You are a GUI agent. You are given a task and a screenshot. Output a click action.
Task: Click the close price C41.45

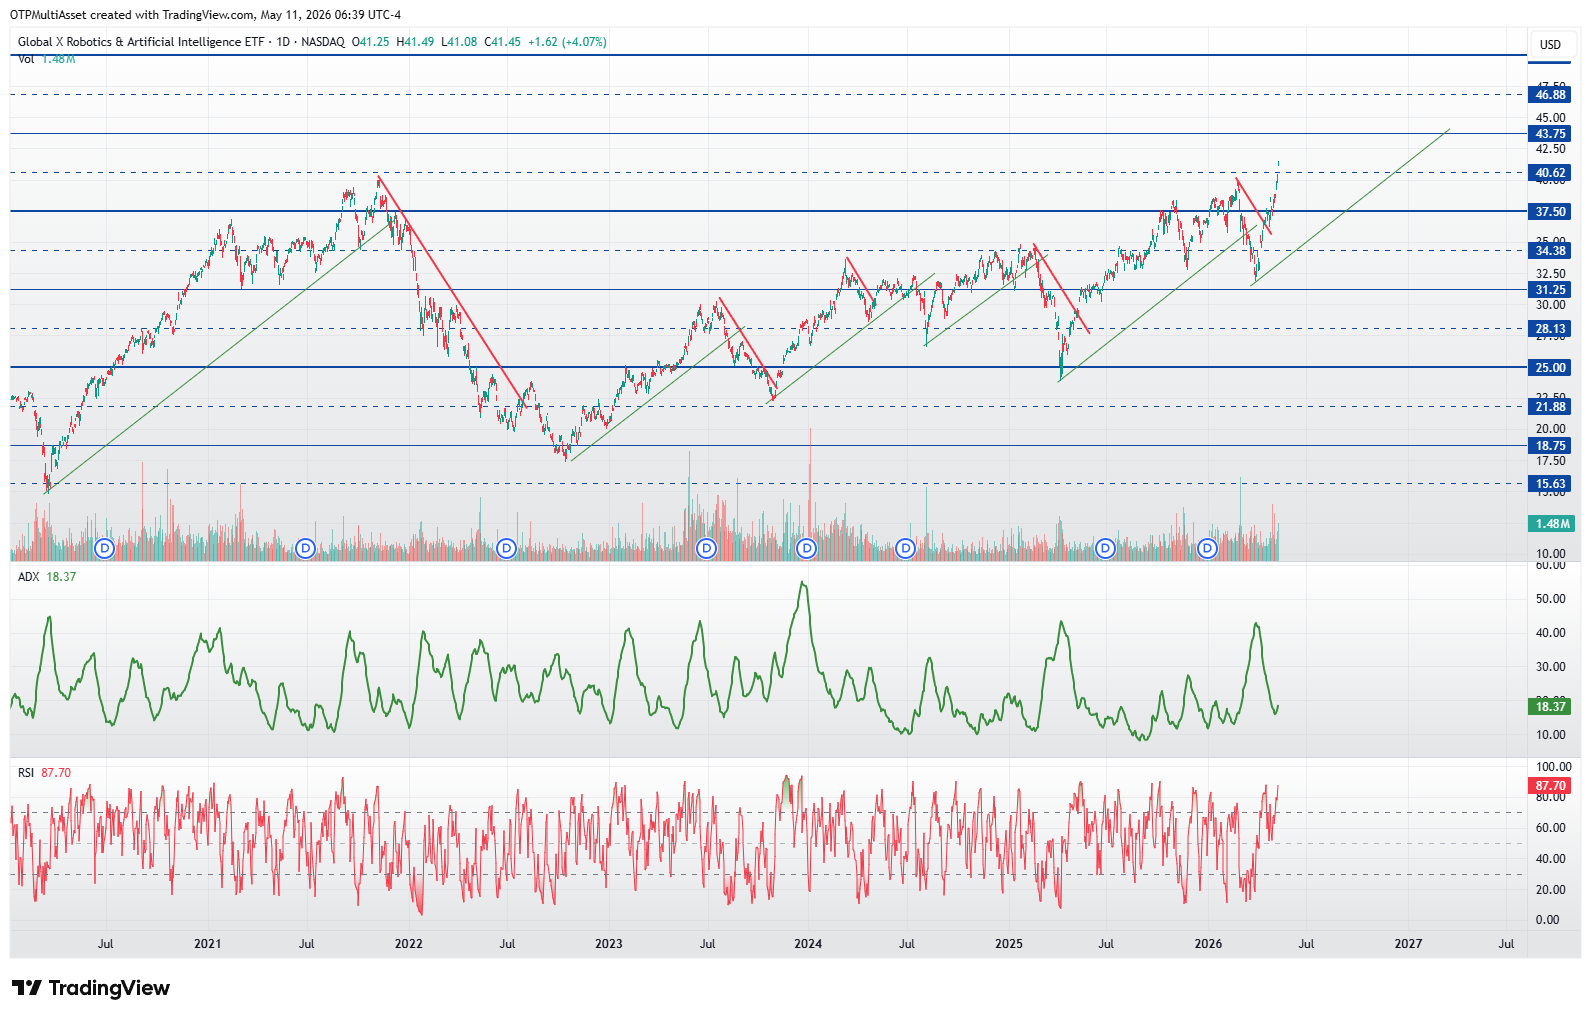pos(502,42)
